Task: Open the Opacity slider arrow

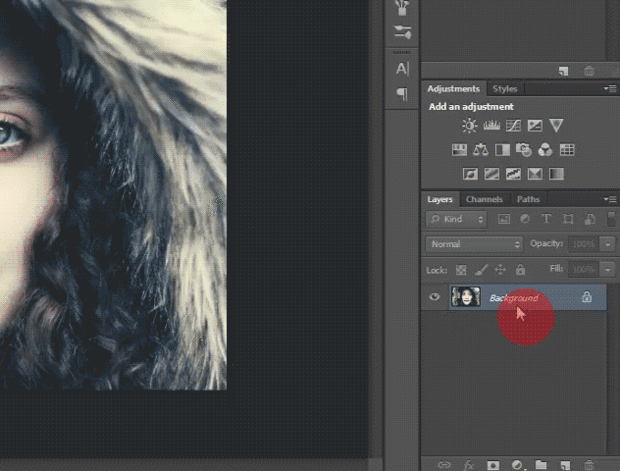Action: tap(608, 244)
